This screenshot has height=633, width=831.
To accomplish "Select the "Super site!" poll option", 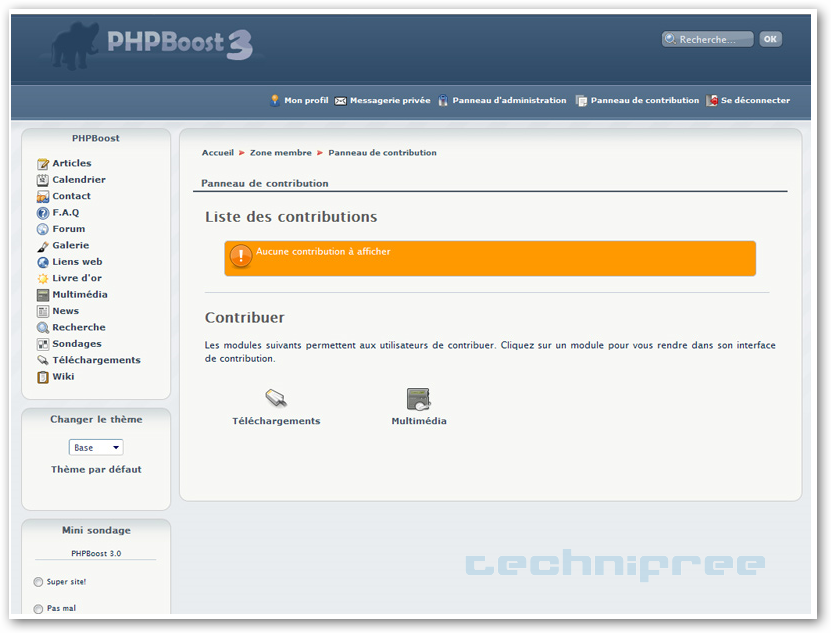I will (39, 582).
